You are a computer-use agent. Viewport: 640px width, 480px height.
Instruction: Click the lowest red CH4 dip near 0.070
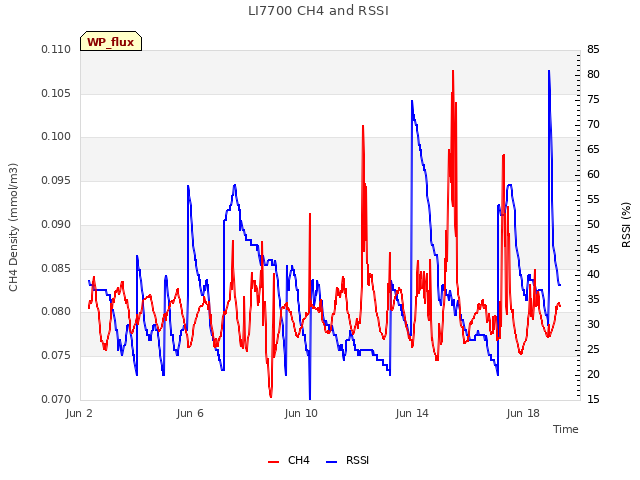point(271,396)
